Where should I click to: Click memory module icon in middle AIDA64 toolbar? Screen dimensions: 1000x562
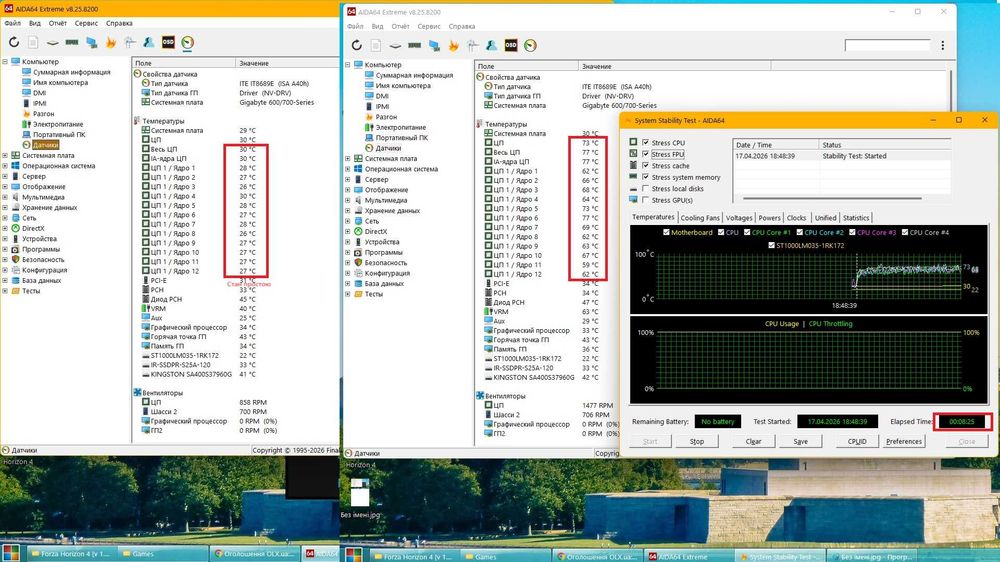click(x=415, y=45)
